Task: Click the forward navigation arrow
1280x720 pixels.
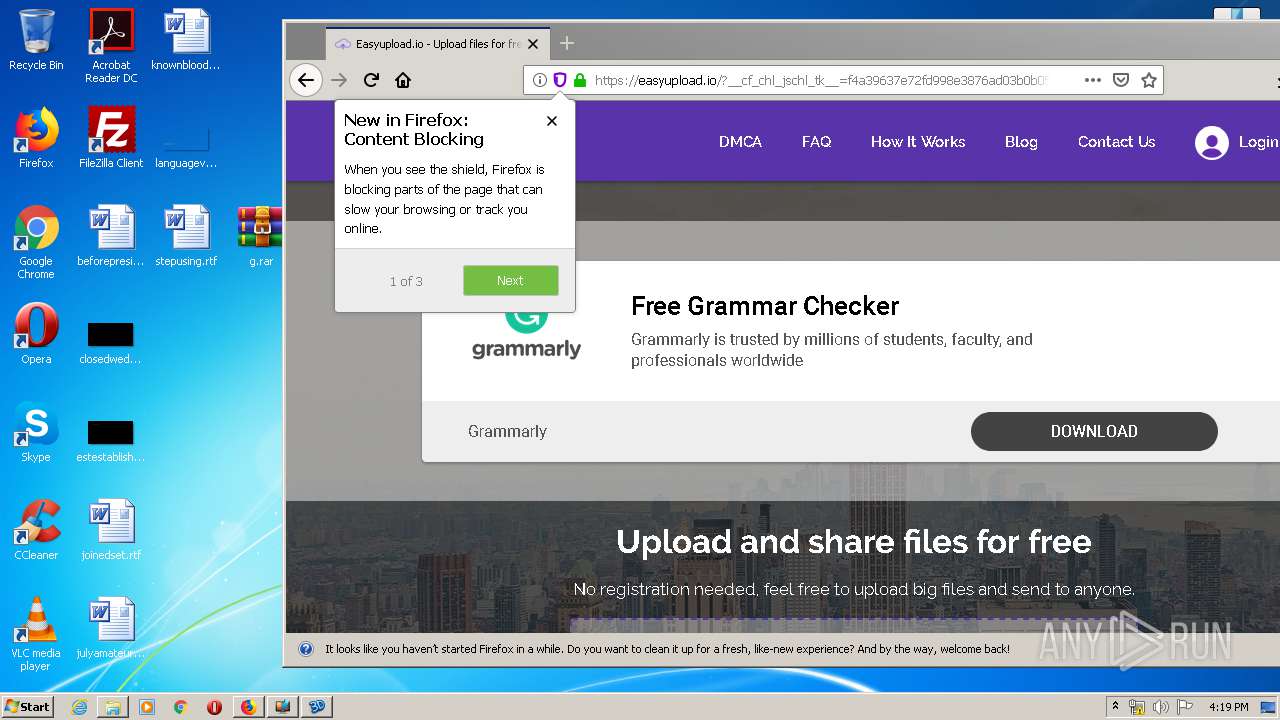Action: (x=339, y=80)
